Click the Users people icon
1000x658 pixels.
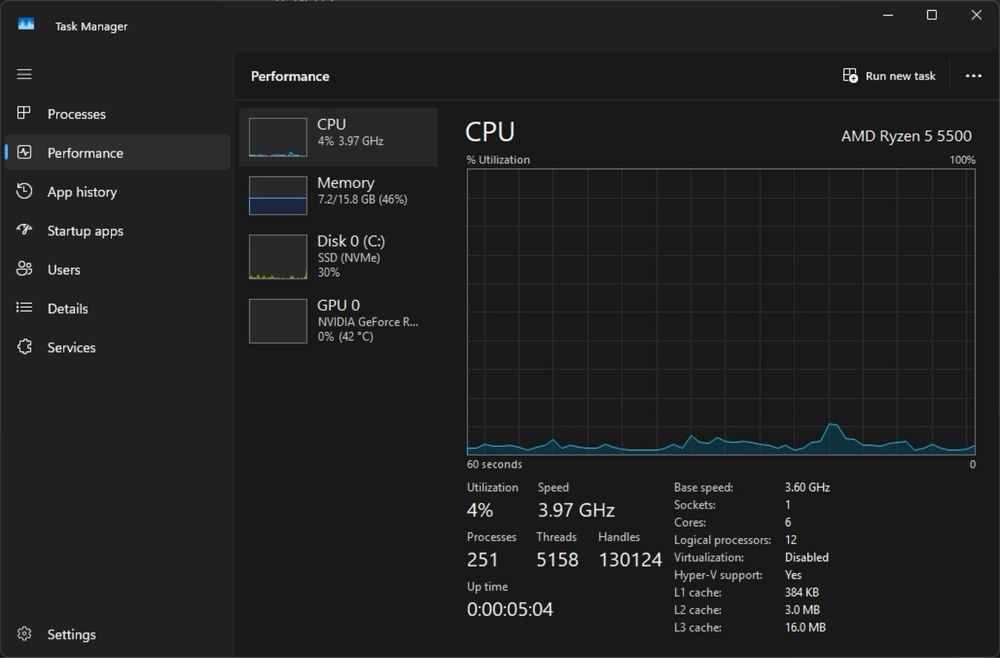24,269
